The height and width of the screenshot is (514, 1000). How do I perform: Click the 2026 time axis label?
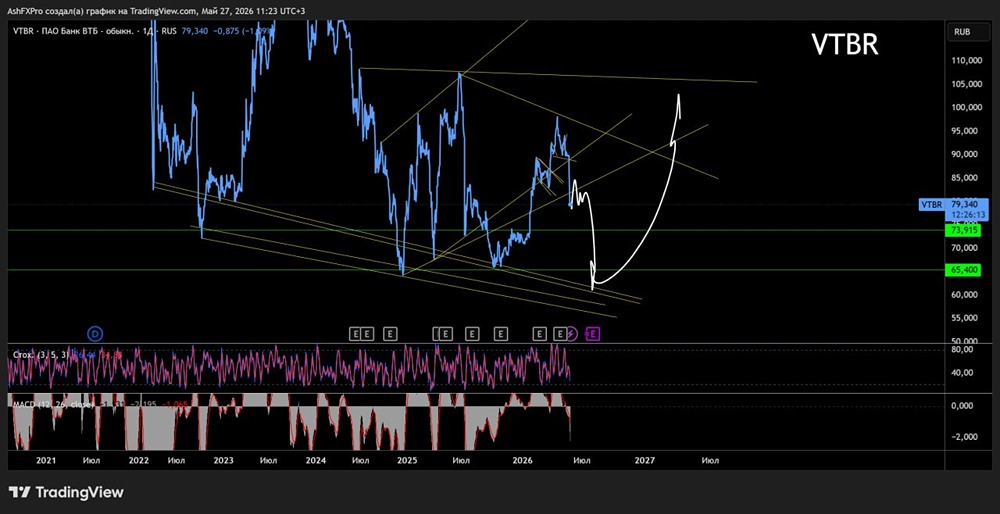(x=523, y=460)
